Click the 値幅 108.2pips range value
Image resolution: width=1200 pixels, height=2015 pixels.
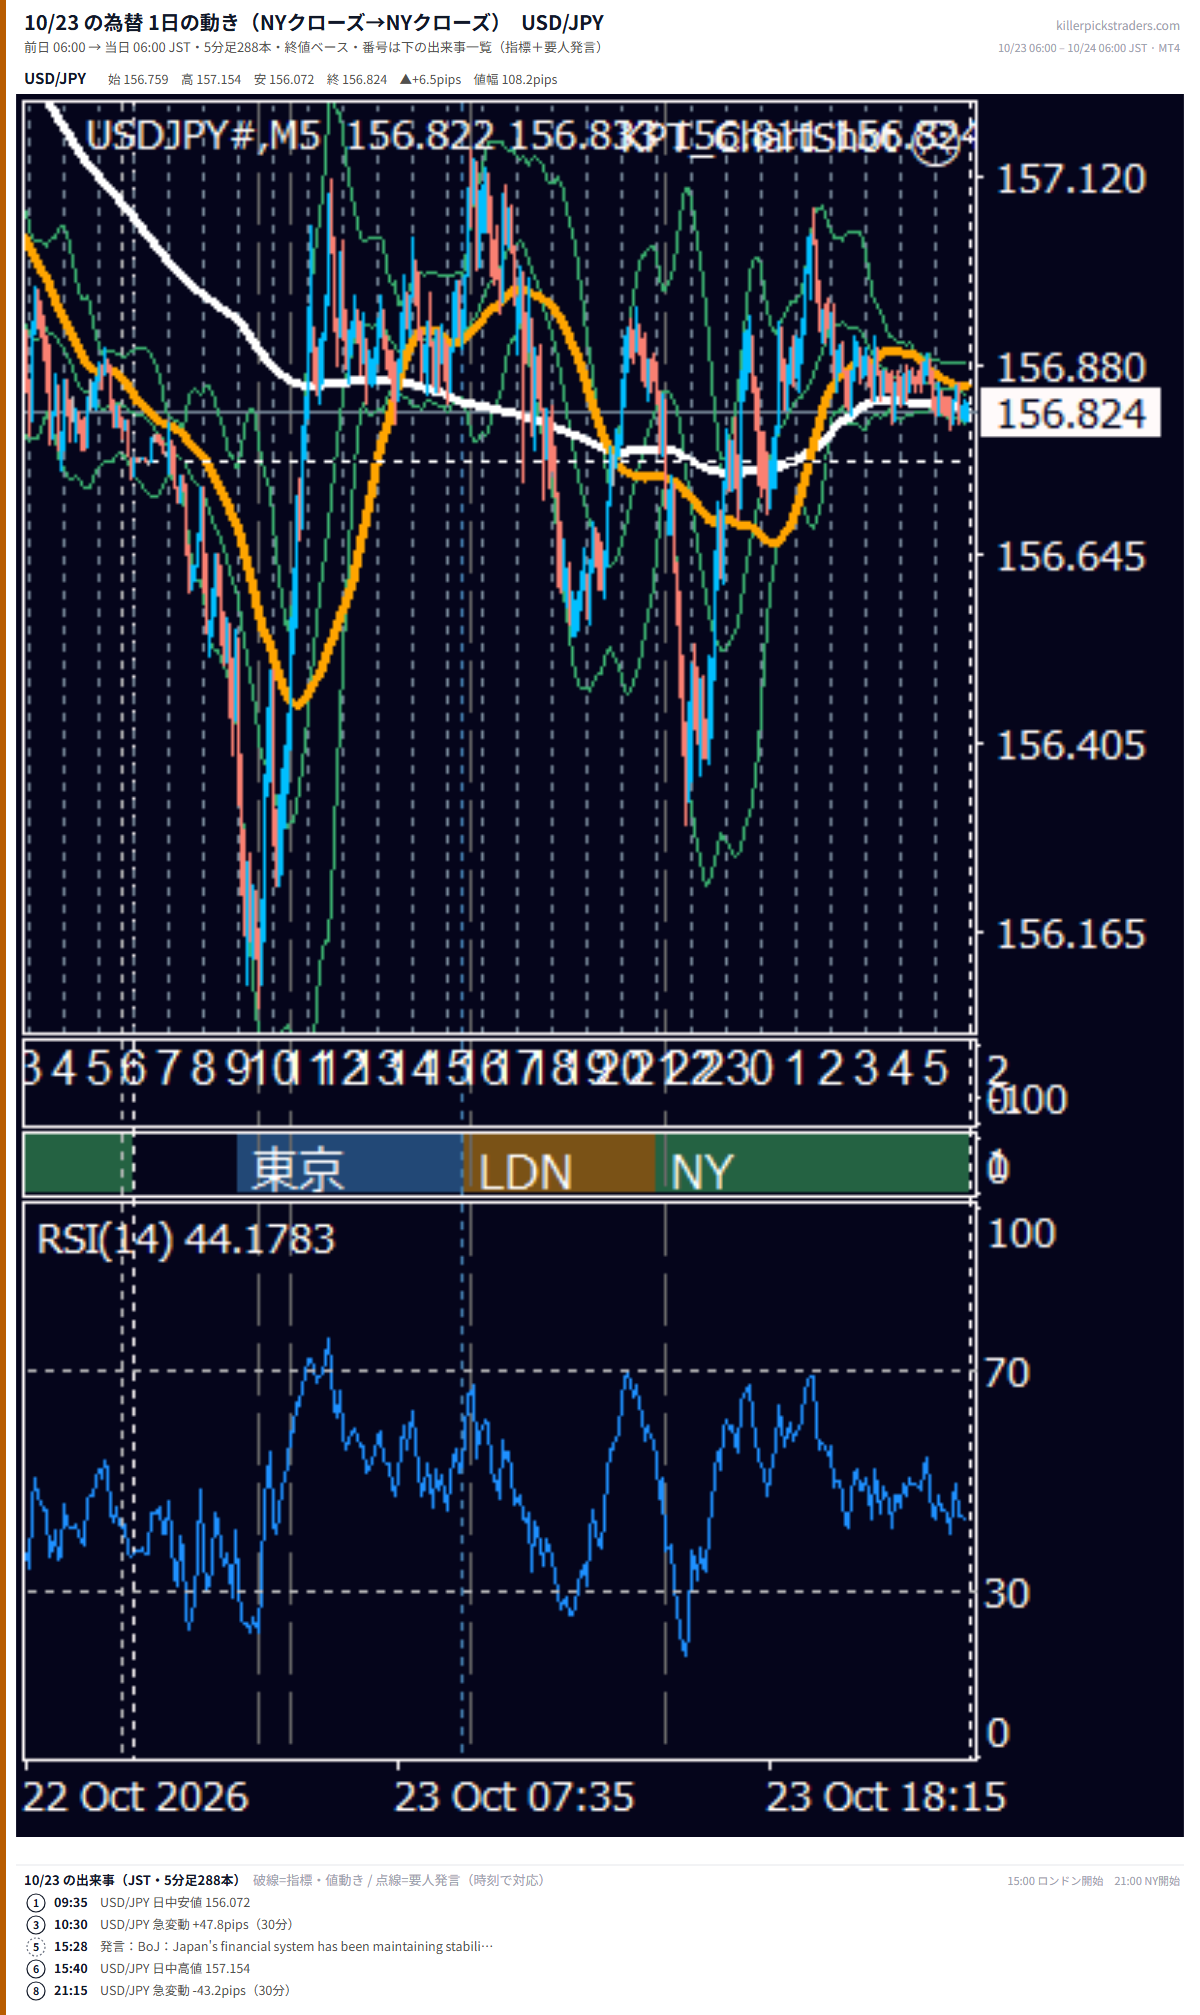[516, 80]
